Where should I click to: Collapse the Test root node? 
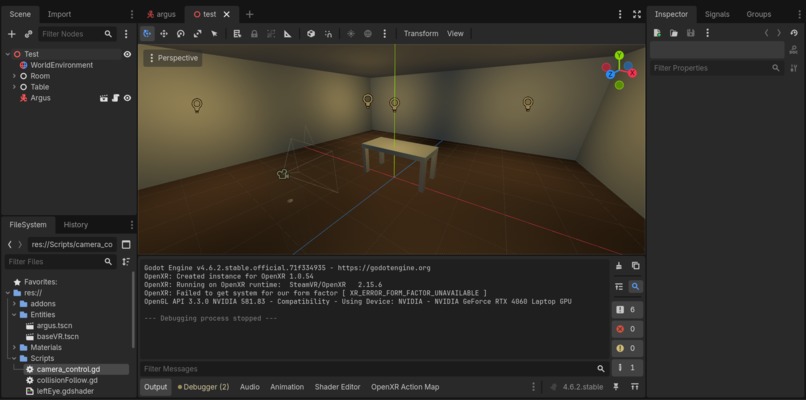[x=8, y=54]
